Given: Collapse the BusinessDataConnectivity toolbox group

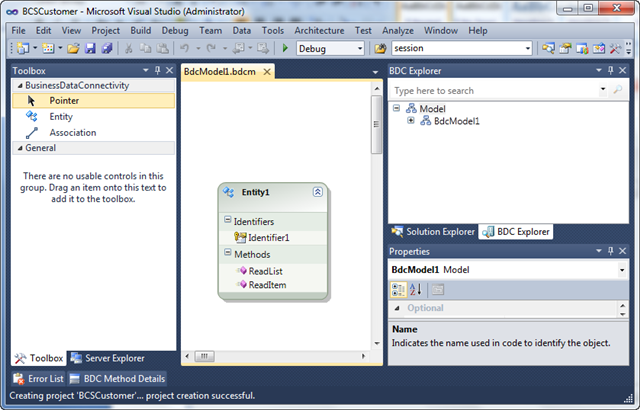Looking at the screenshot, I should point(20,86).
